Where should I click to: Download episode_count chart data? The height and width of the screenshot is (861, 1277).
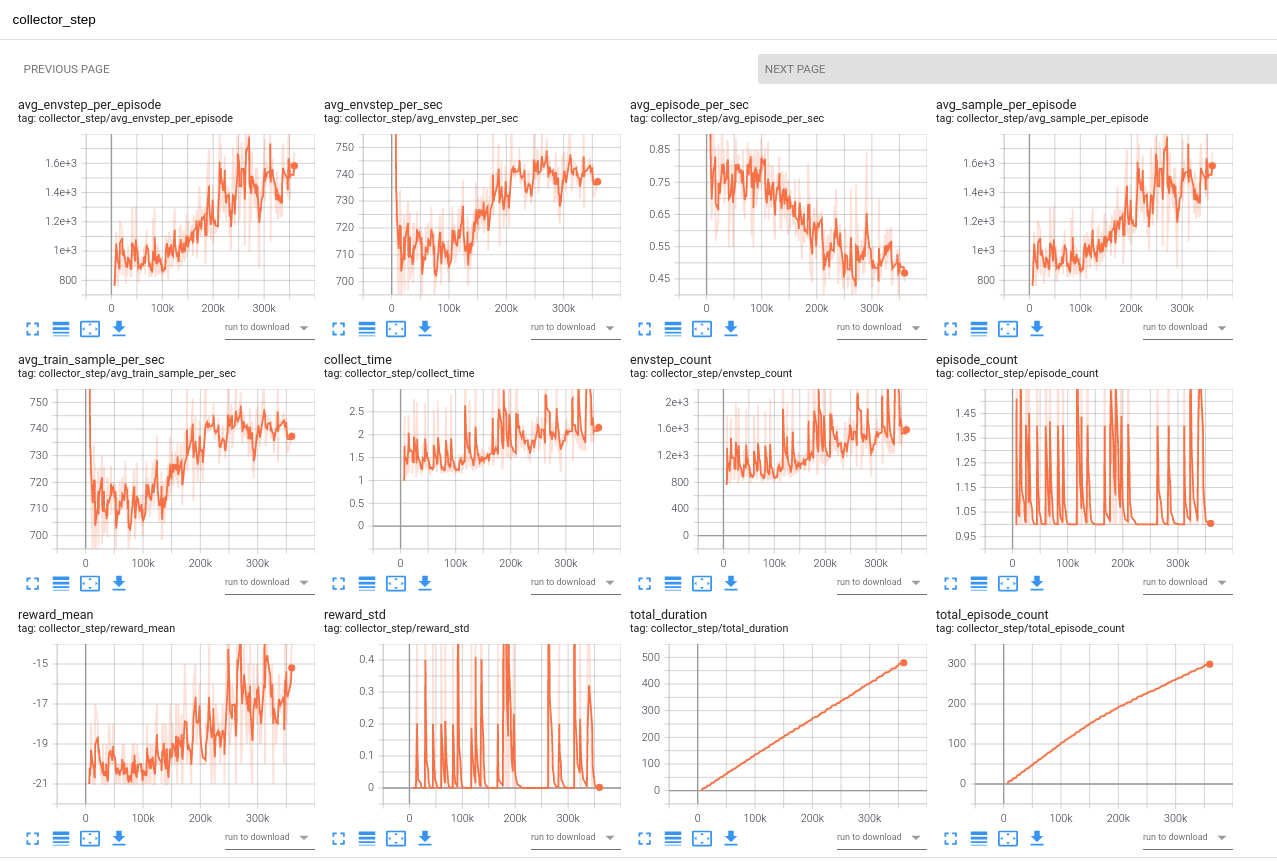point(1037,583)
